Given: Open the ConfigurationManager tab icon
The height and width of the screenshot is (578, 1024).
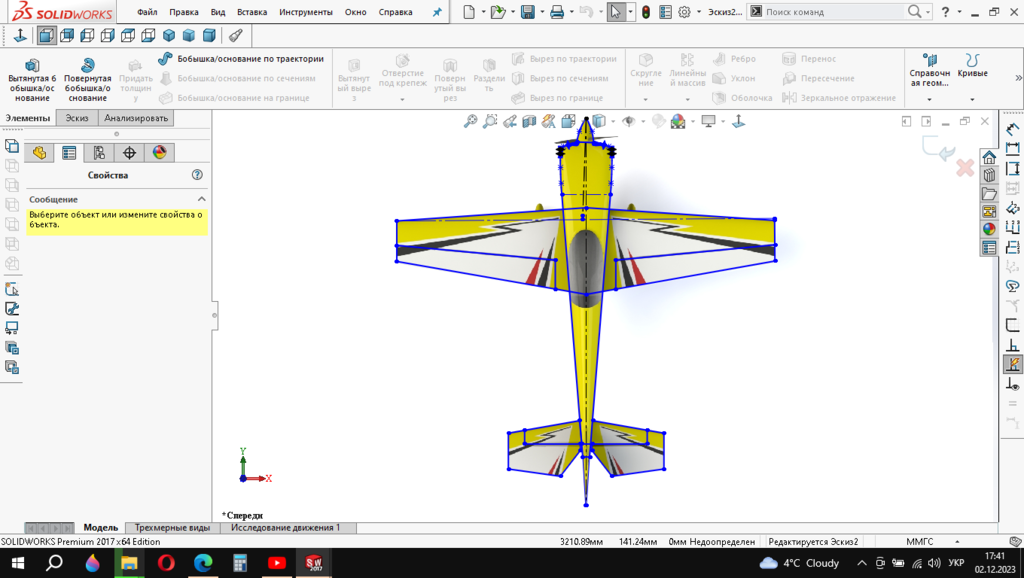Looking at the screenshot, I should [x=99, y=153].
